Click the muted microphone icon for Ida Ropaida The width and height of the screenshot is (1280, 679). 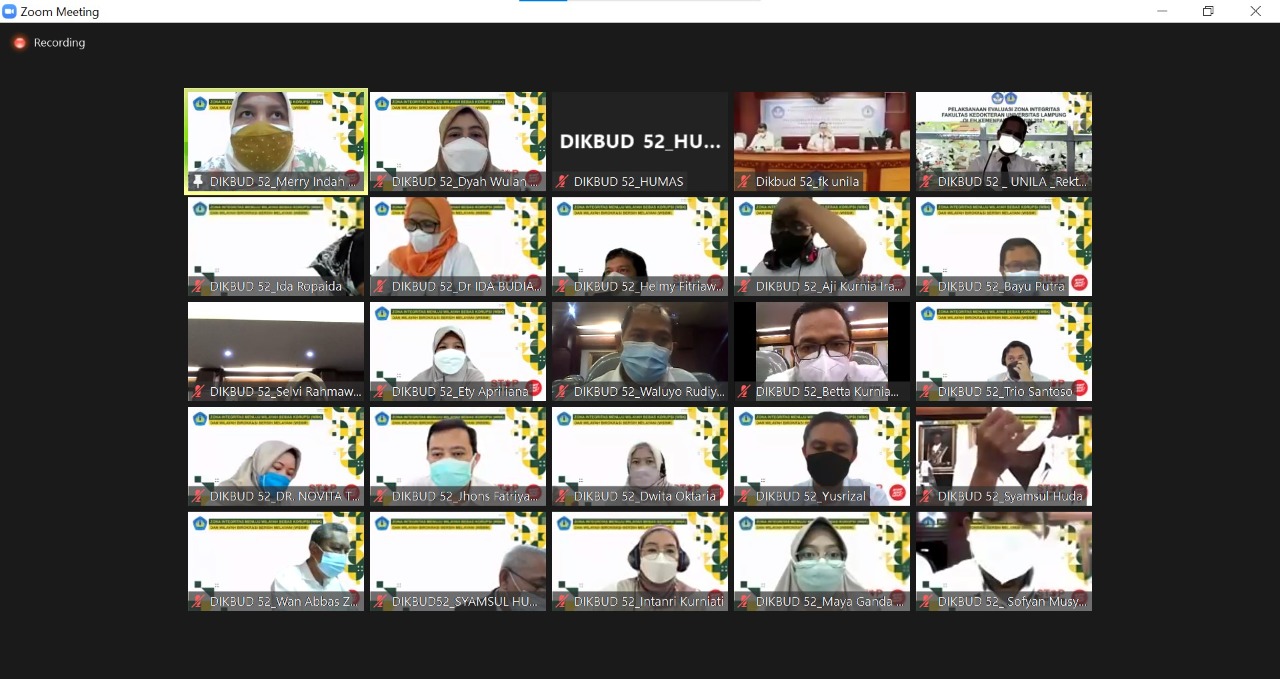[199, 287]
